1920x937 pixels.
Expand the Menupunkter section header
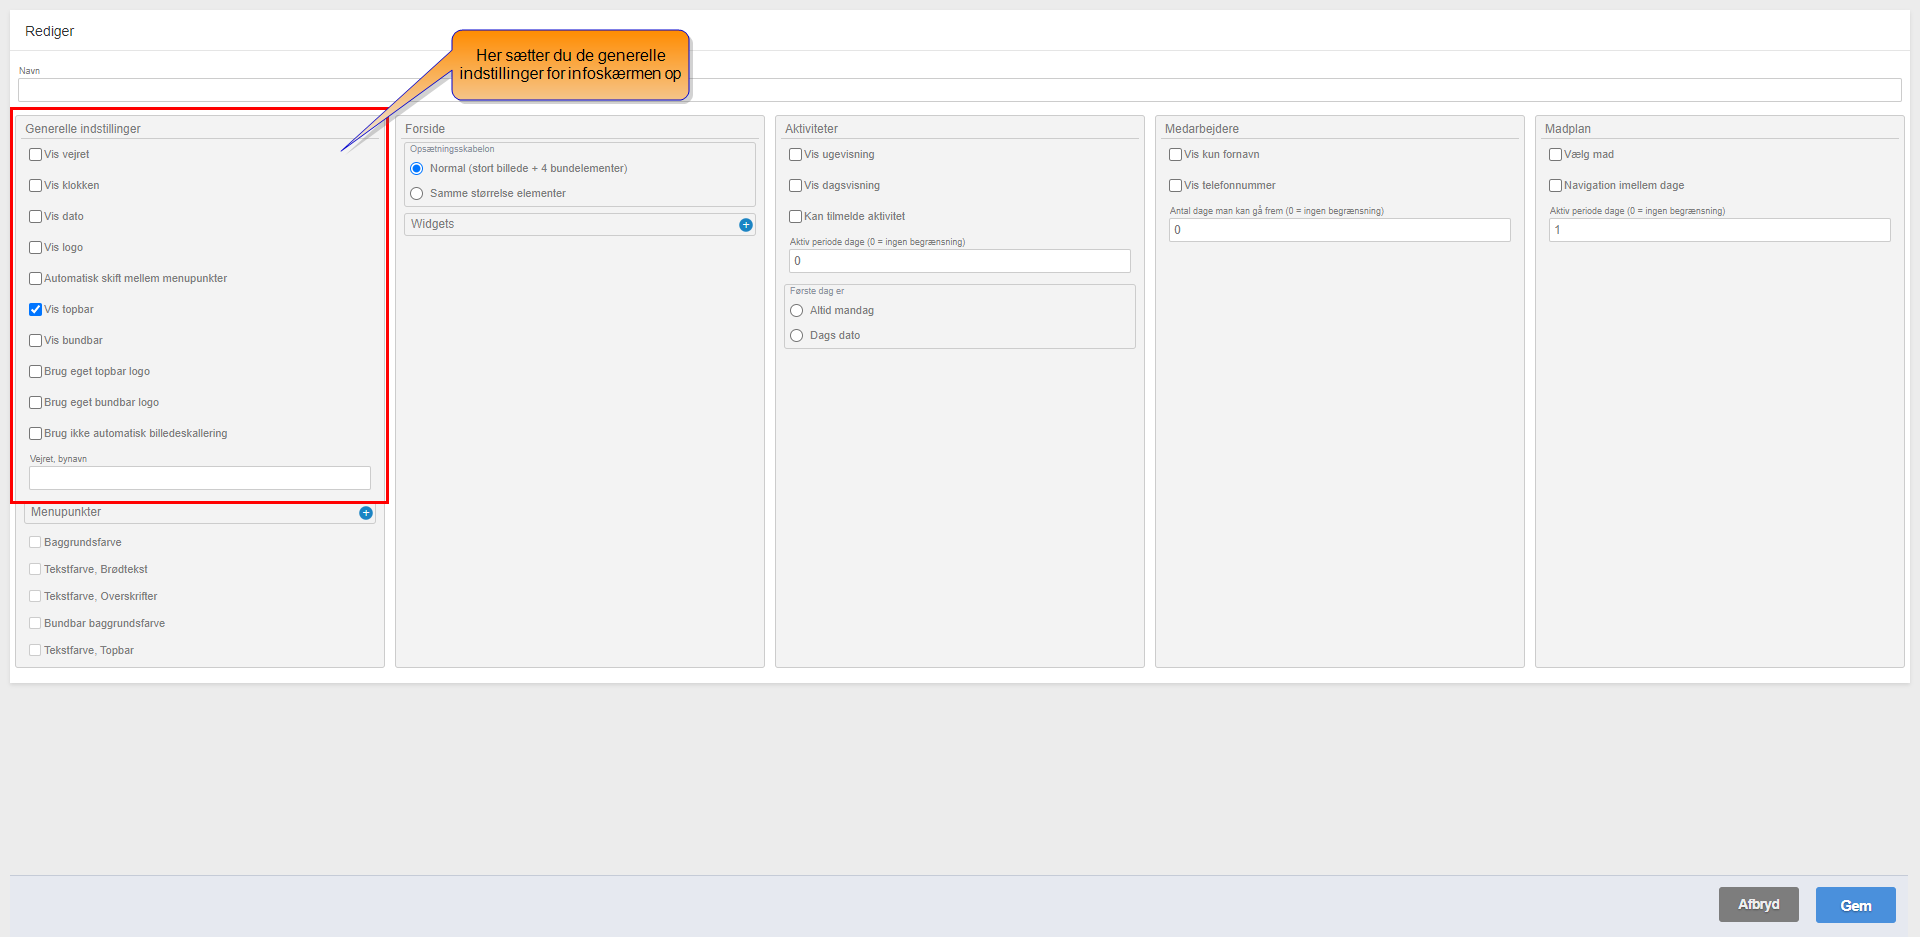(190, 512)
